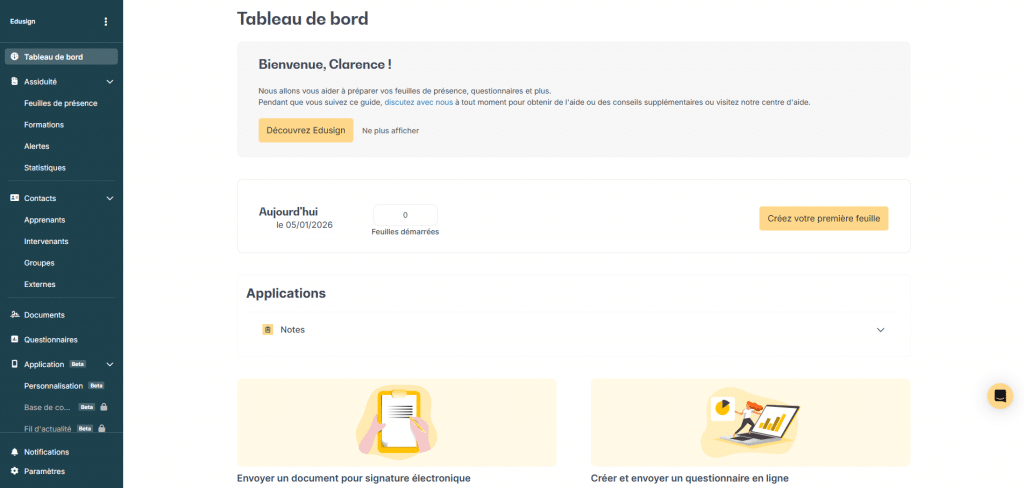Click the Application phone icon
The image size is (1024, 488).
(x=14, y=364)
